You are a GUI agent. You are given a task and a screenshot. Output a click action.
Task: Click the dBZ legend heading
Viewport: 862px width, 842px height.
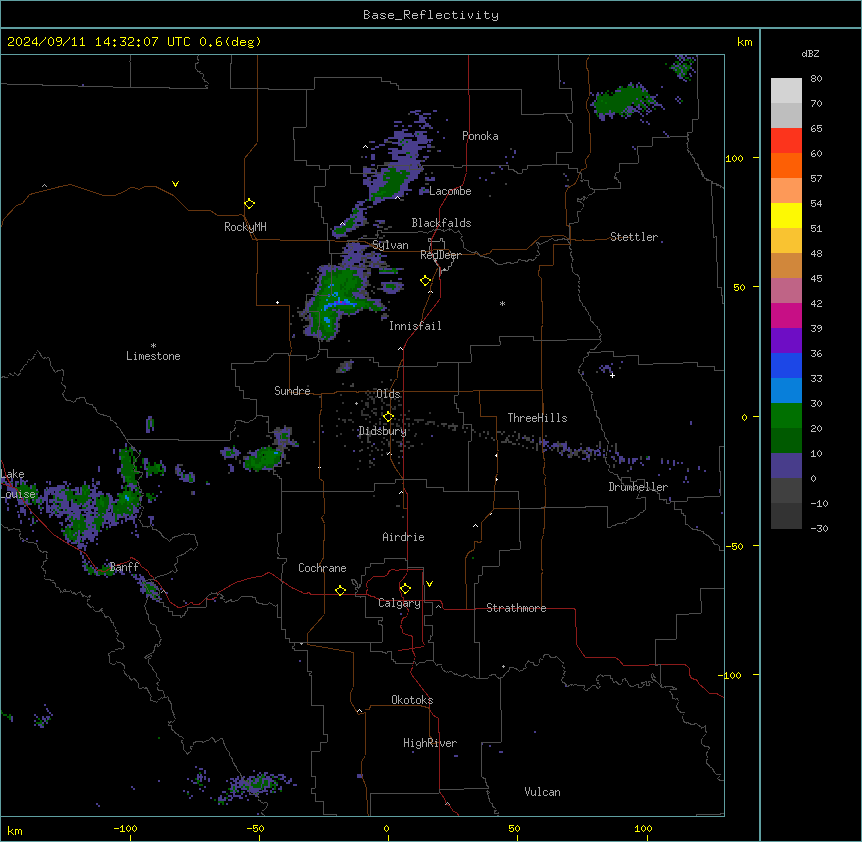click(810, 53)
